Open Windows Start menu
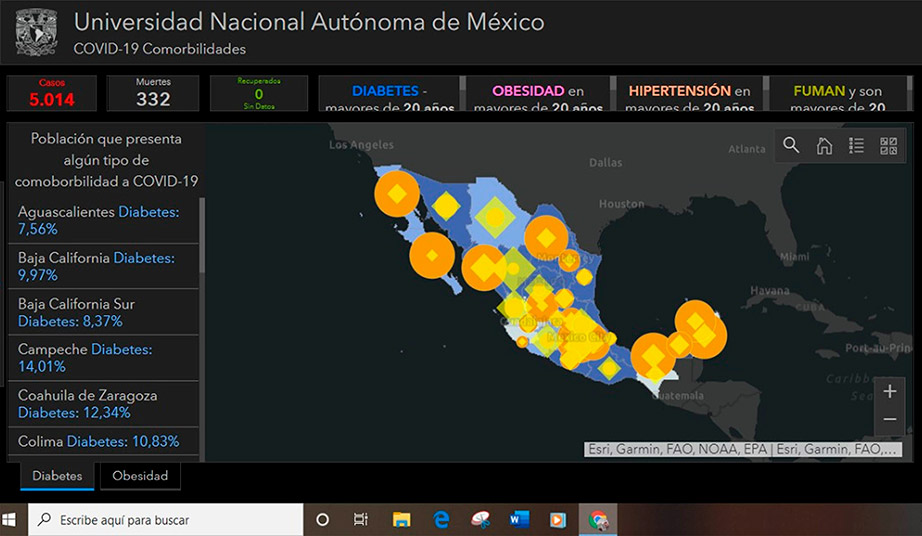 [9, 520]
